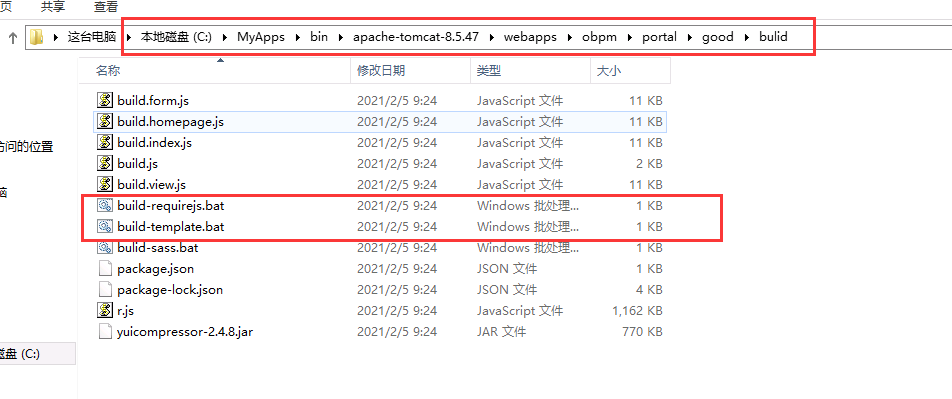Click the build.index.js file icon
Image resolution: width=952 pixels, height=399 pixels.
106,143
